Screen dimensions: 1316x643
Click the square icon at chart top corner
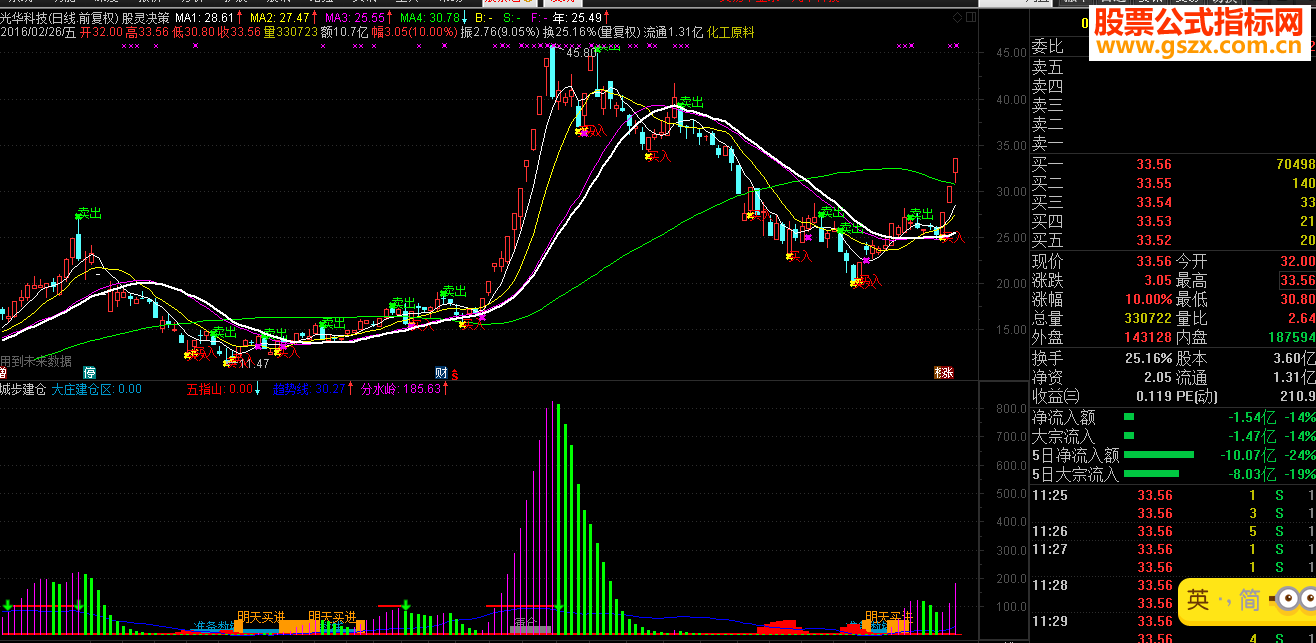pos(972,18)
